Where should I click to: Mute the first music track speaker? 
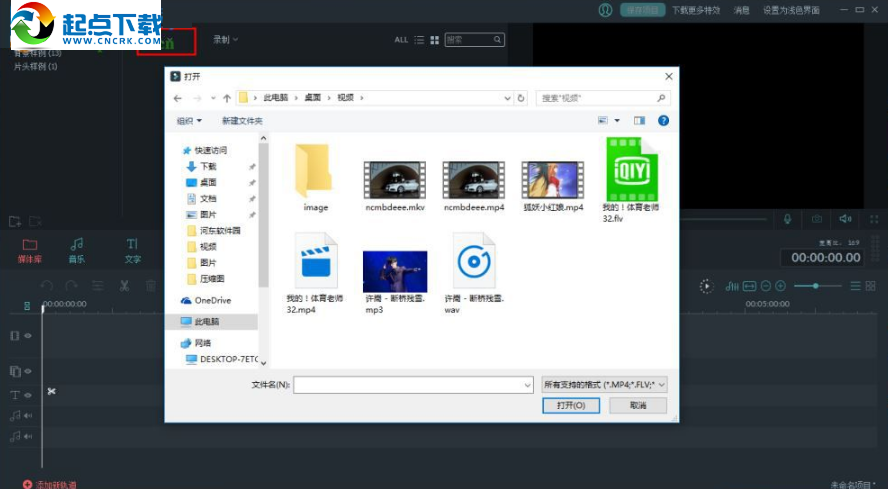pyautogui.click(x=28, y=415)
